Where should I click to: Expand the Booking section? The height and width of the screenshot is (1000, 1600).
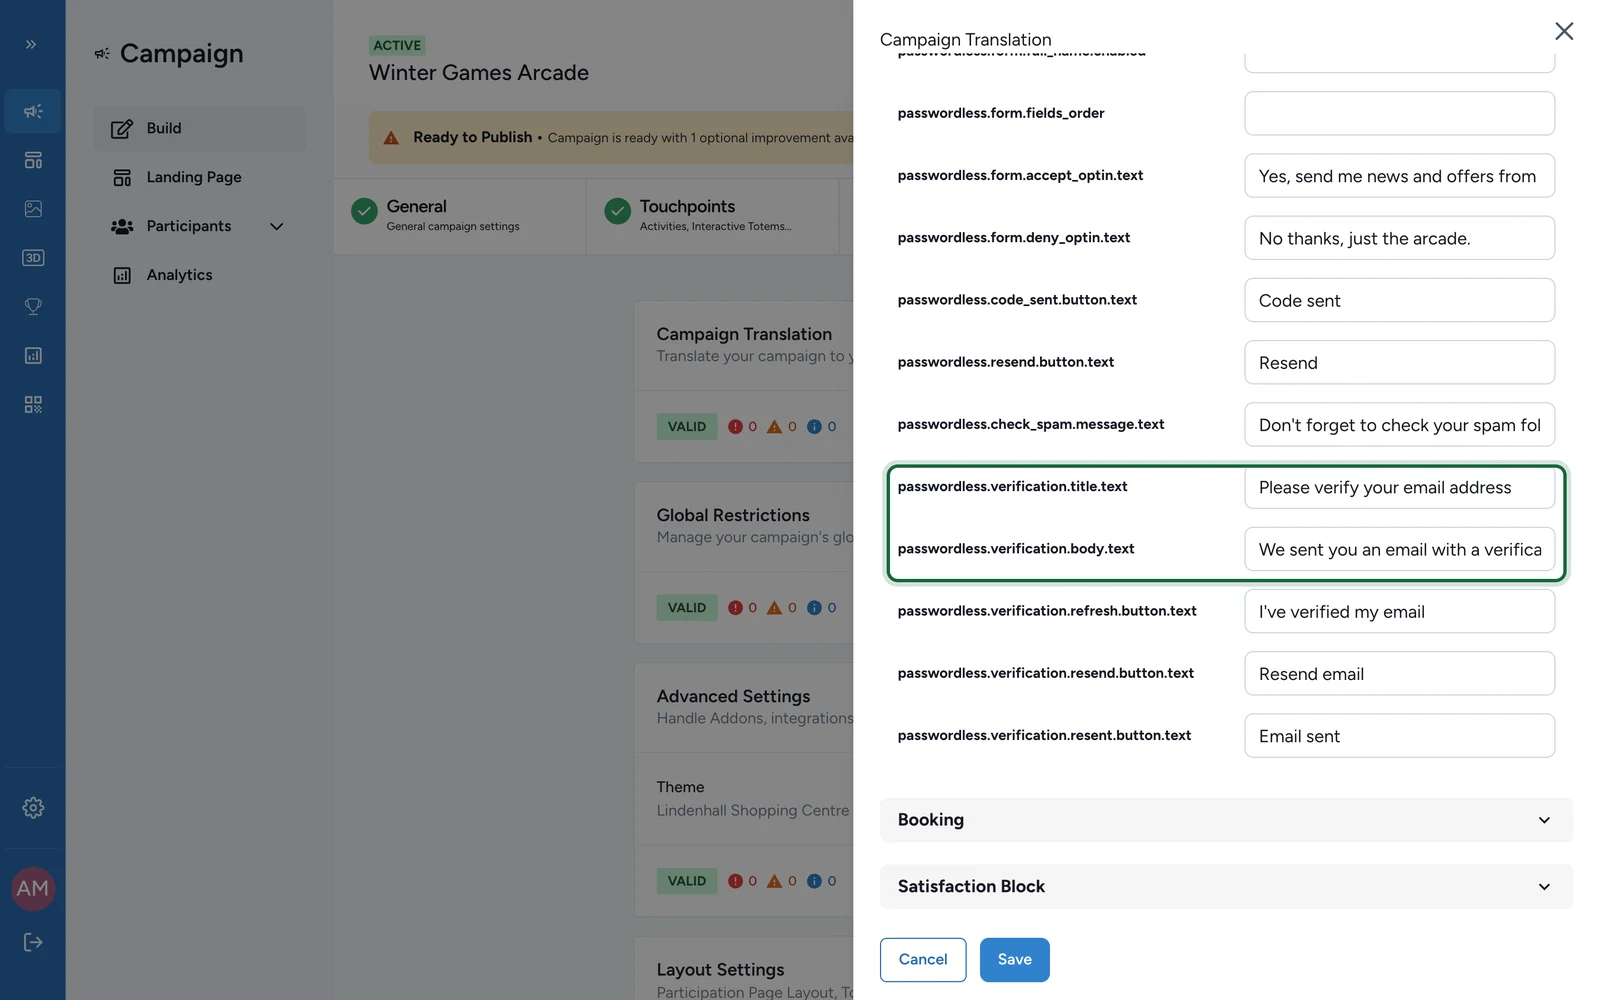pyautogui.click(x=1226, y=820)
